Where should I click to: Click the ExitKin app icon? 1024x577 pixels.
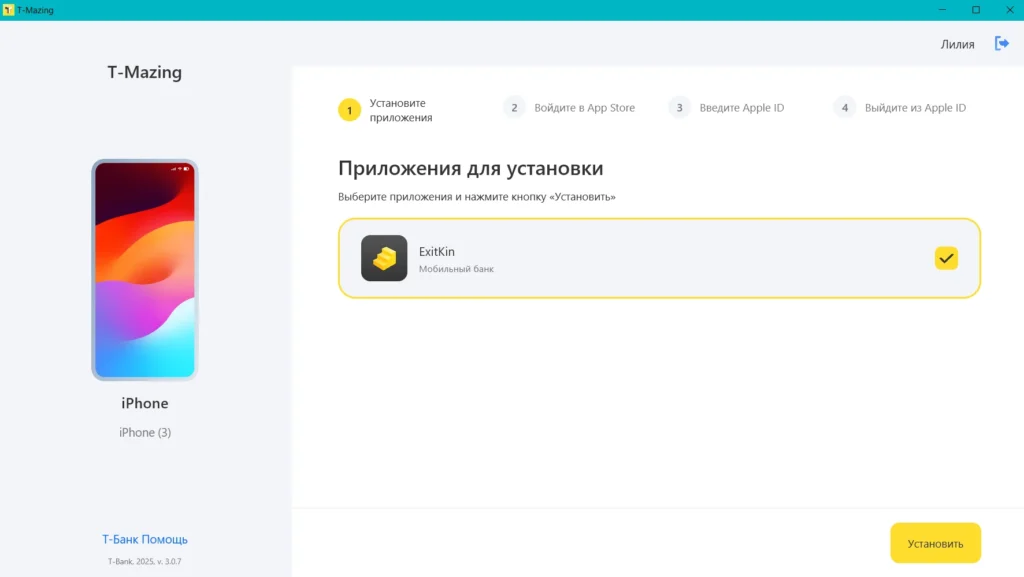pos(384,258)
